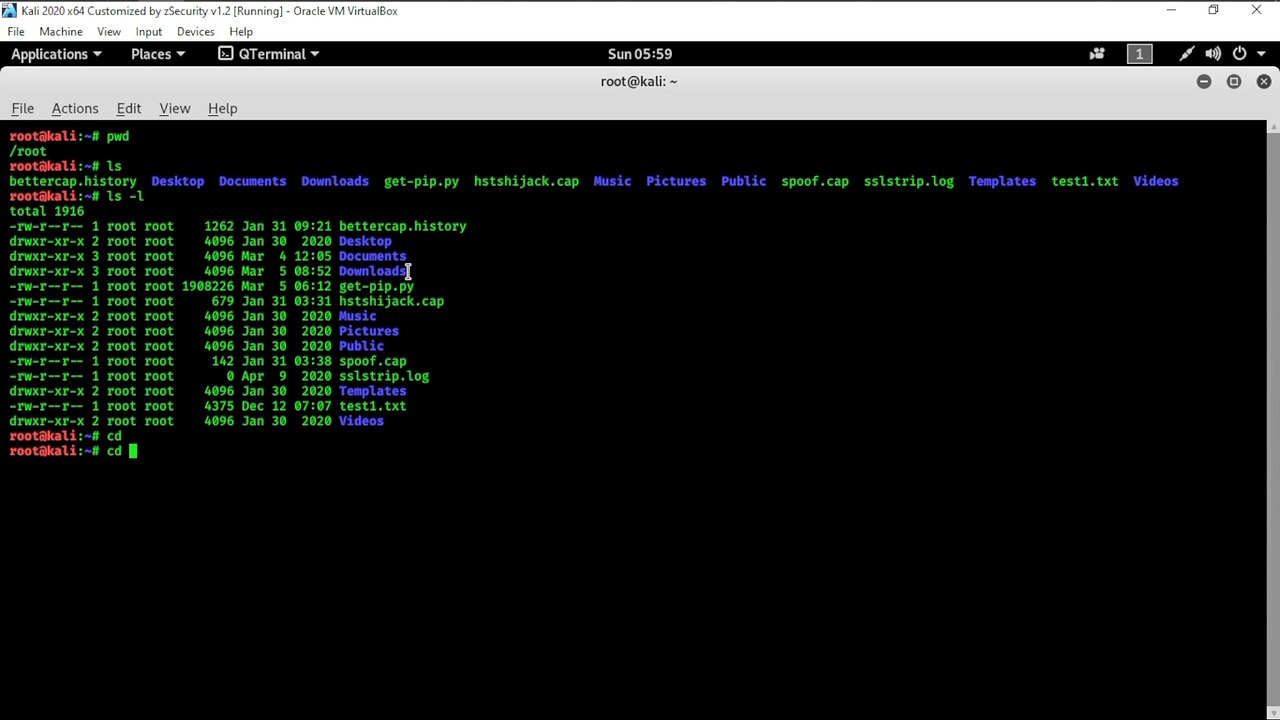Click Music in the ls -l listing
This screenshot has height=720, width=1280.
point(357,316)
